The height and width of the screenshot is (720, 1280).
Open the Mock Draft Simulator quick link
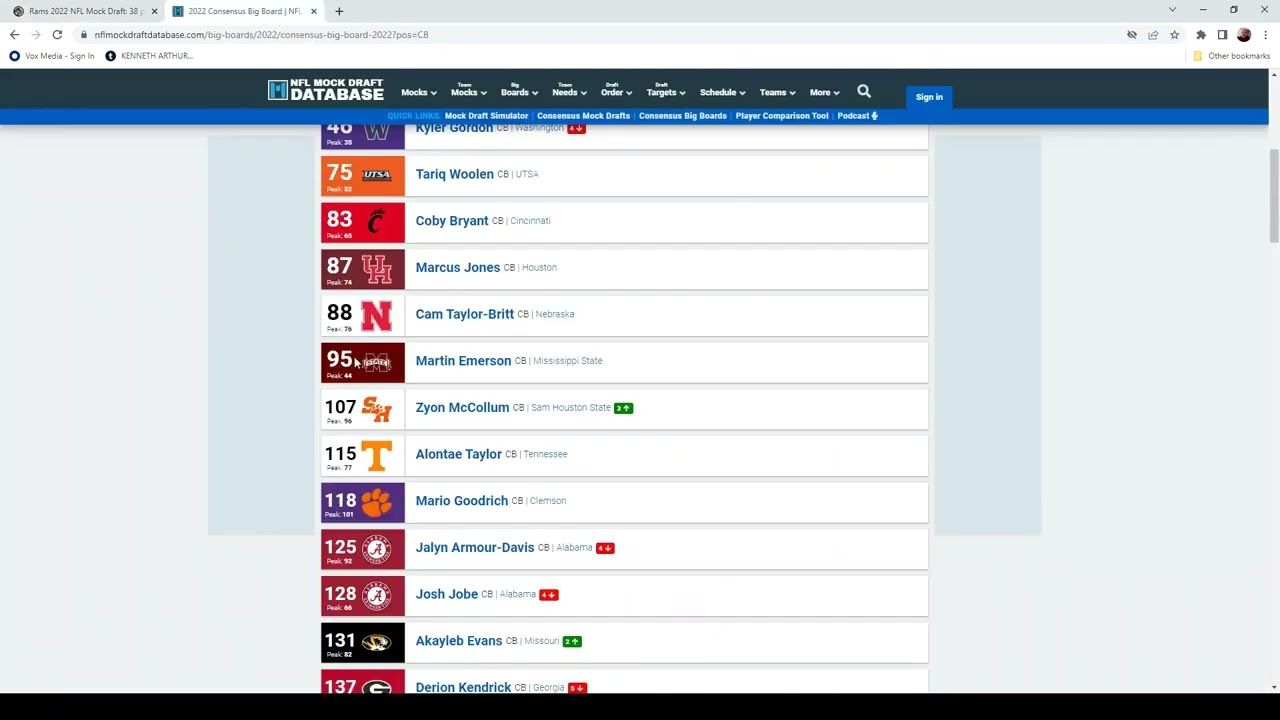tap(486, 116)
